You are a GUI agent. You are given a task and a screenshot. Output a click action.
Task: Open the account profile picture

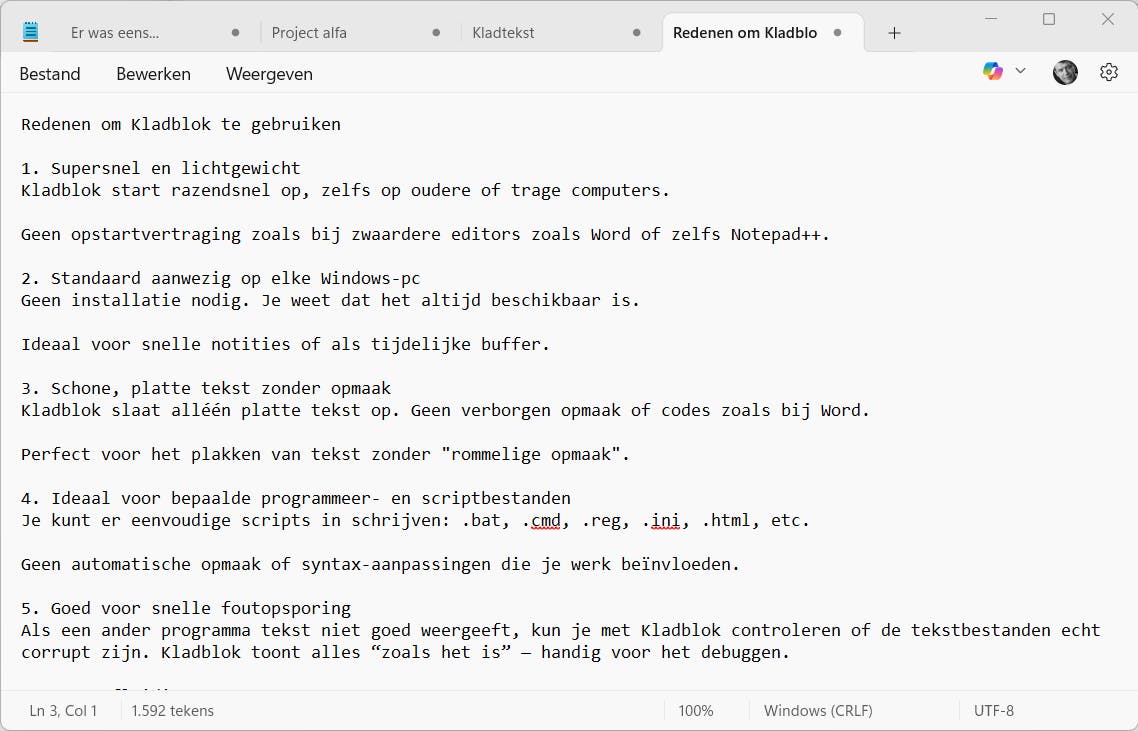coord(1065,72)
